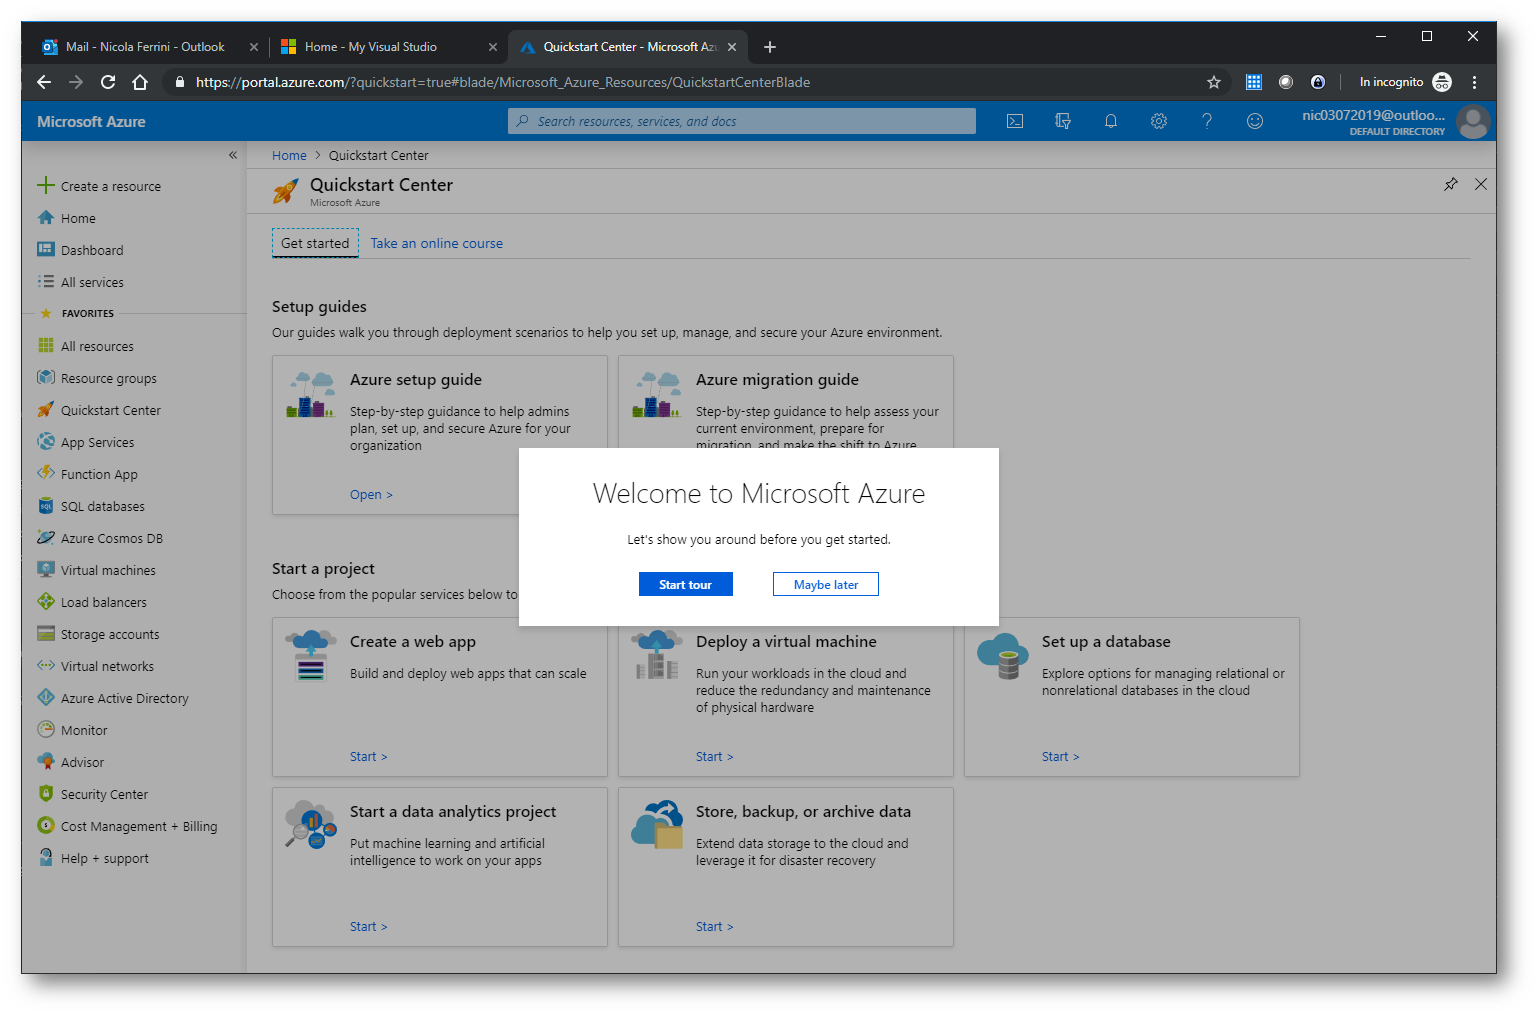Viewport: 1539px width, 1016px height.
Task: Close the Quickstart Center browser tab
Action: tap(732, 47)
